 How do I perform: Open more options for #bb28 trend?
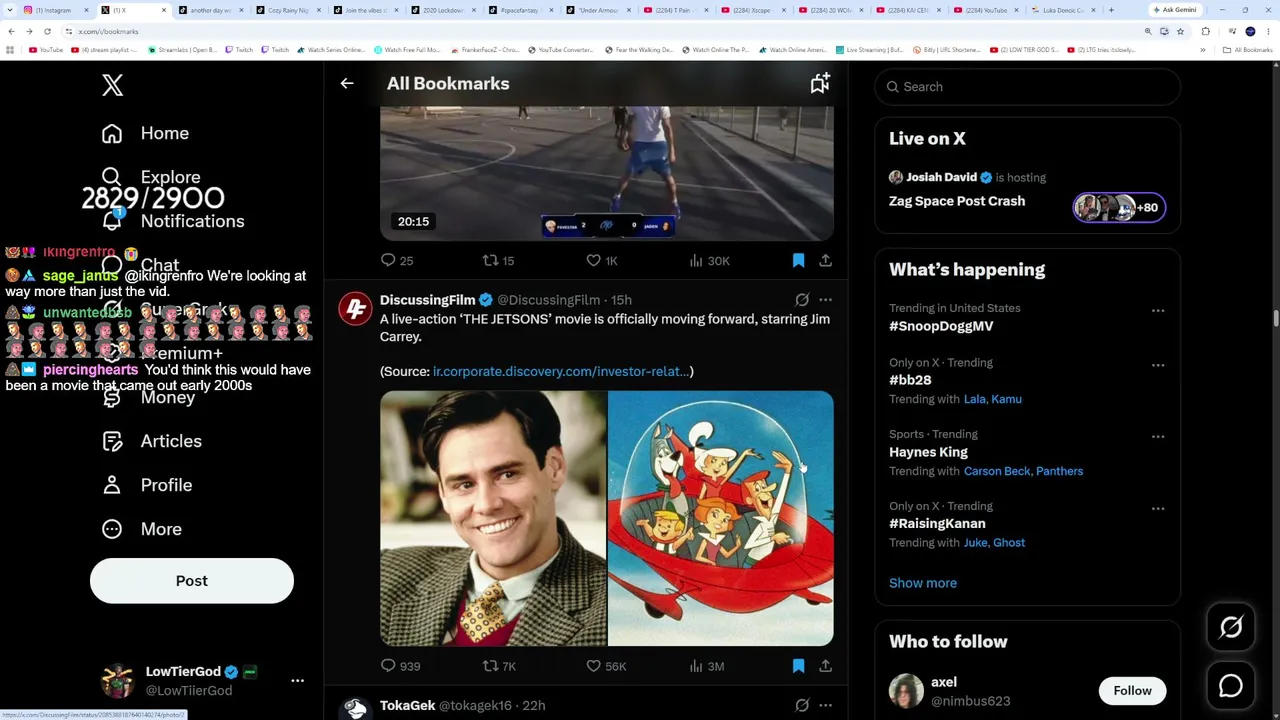point(1158,365)
